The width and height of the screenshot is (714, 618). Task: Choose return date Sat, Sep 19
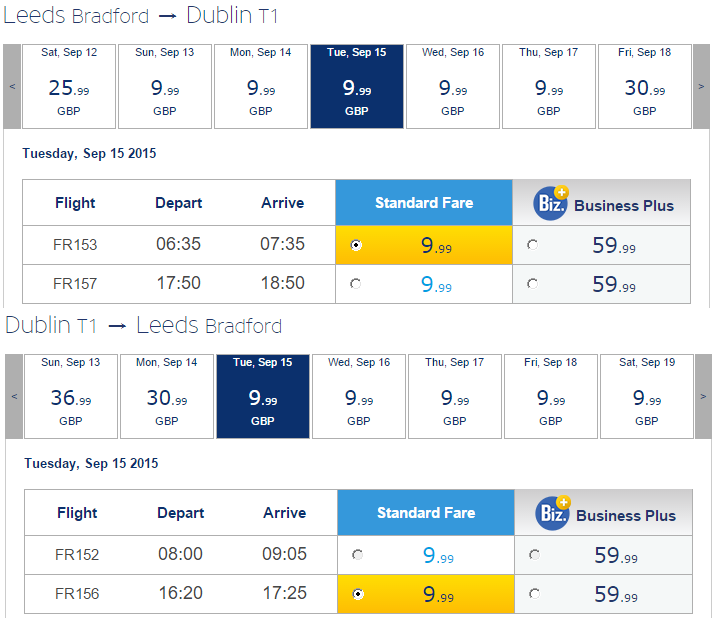click(647, 396)
